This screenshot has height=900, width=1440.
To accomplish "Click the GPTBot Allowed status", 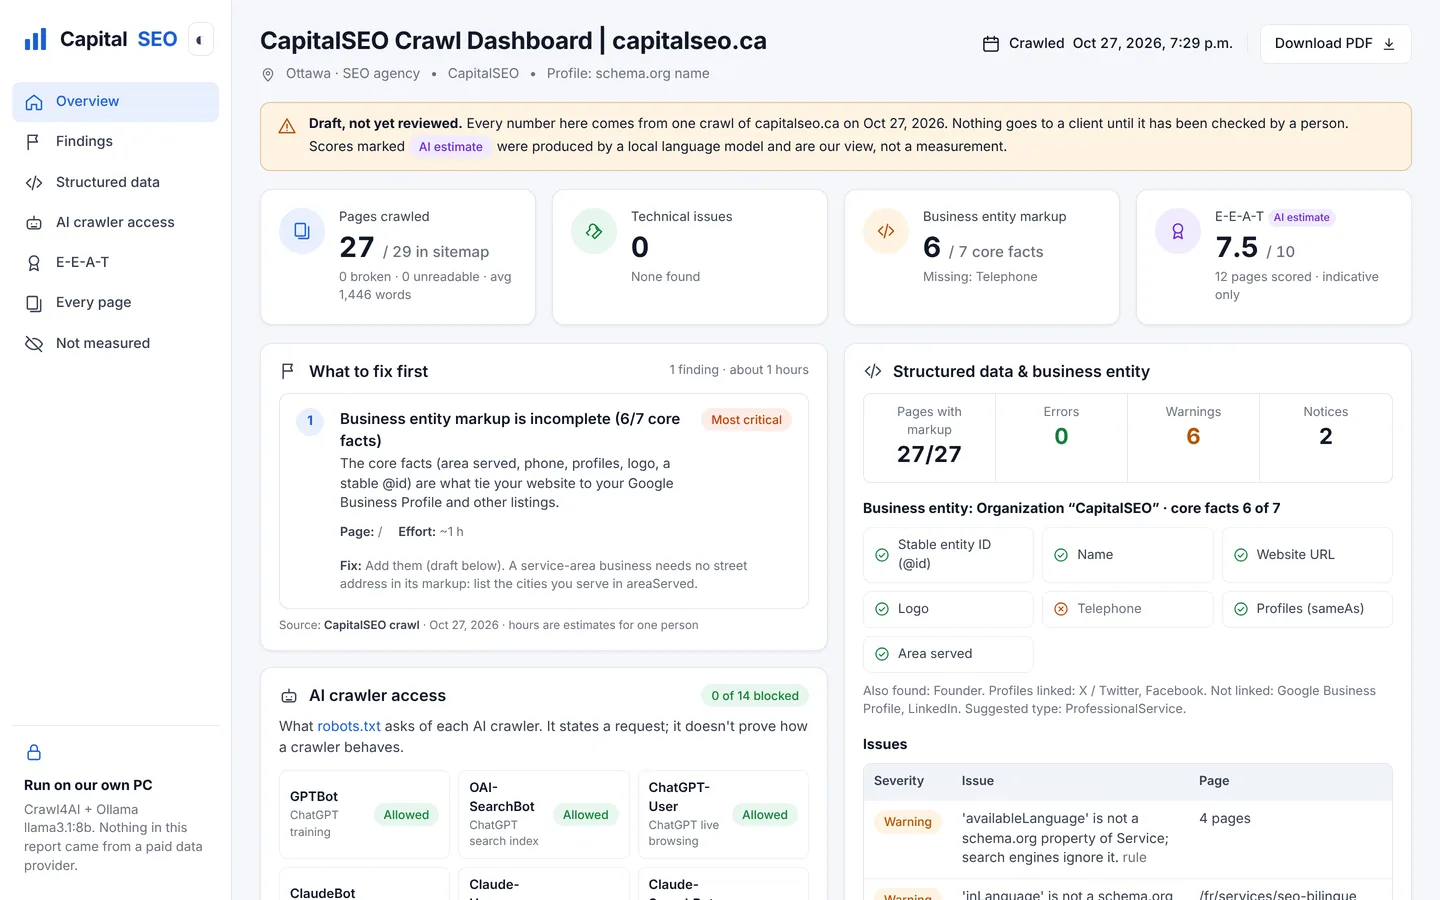I will pyautogui.click(x=406, y=815).
